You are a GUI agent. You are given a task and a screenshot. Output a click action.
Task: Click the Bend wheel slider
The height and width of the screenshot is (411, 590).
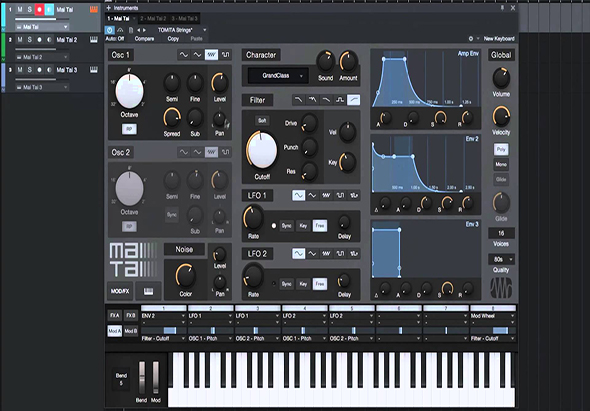[142, 378]
